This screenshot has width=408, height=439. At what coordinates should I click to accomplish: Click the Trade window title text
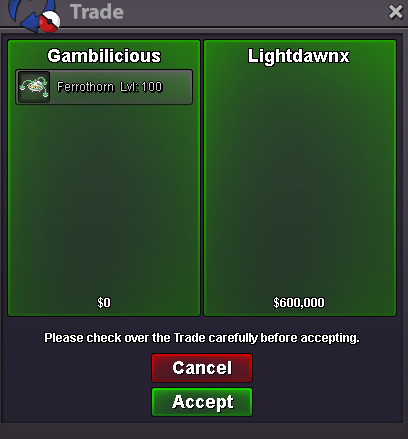click(x=97, y=12)
